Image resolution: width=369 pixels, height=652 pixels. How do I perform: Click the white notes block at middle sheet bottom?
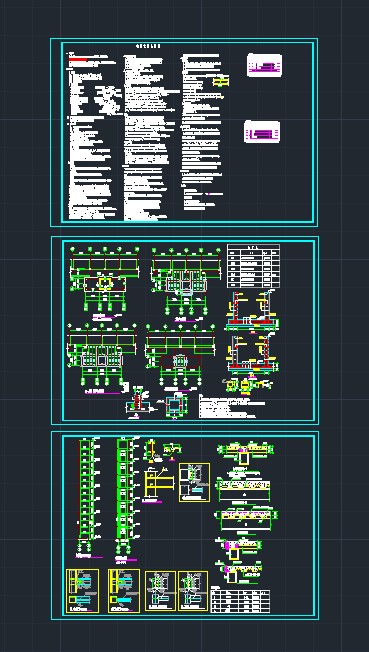click(x=232, y=406)
